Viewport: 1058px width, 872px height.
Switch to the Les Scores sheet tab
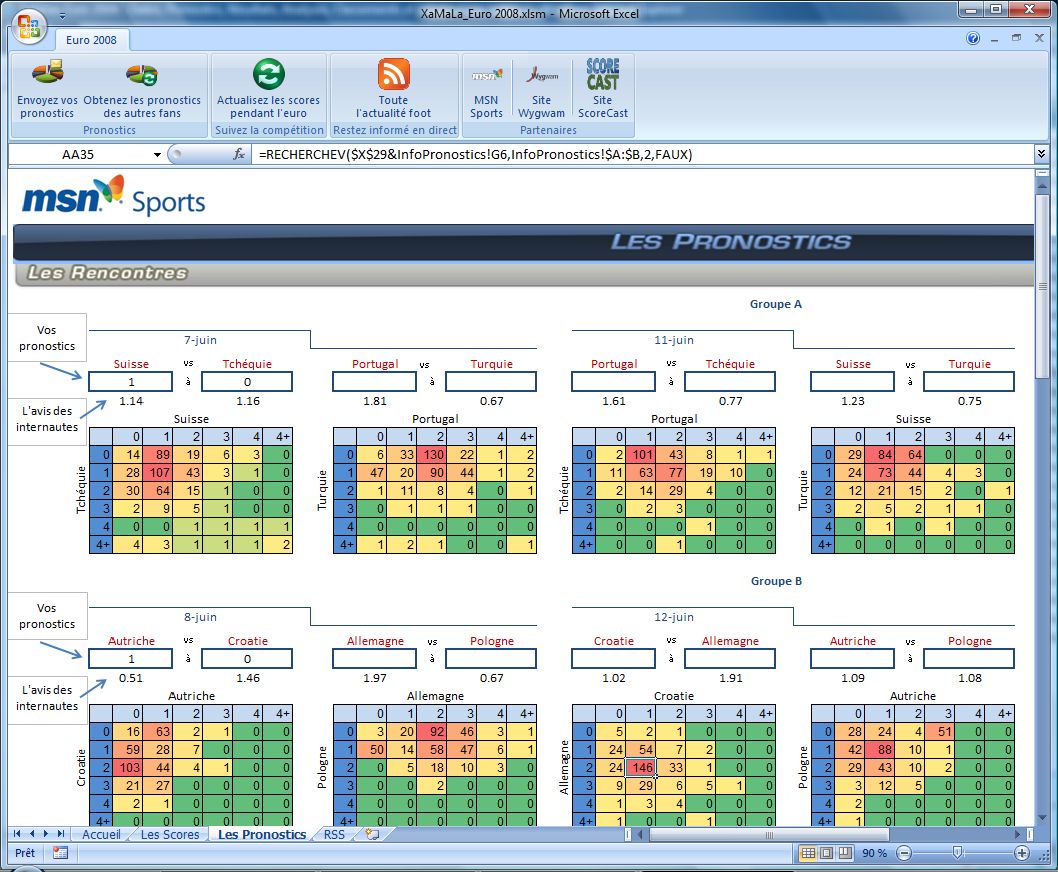170,834
